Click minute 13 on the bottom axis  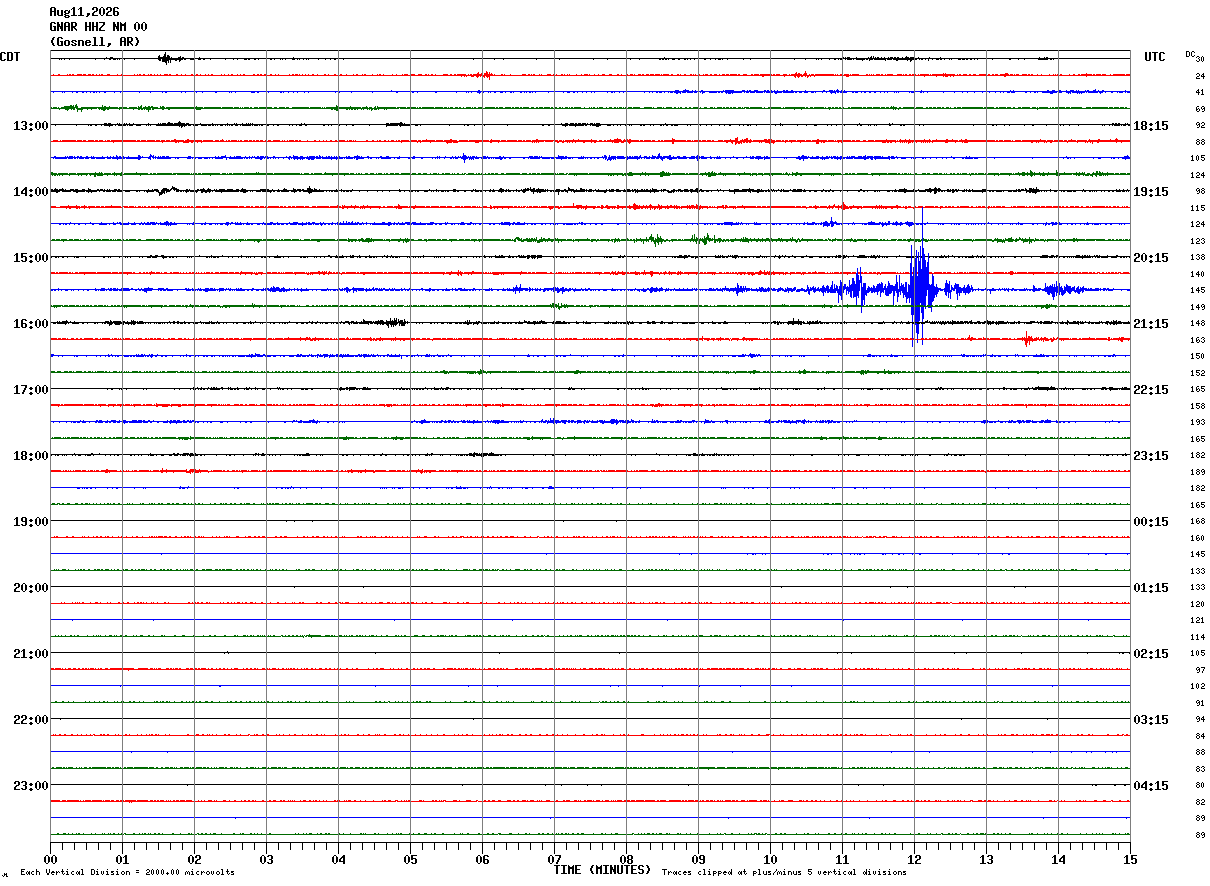point(986,859)
